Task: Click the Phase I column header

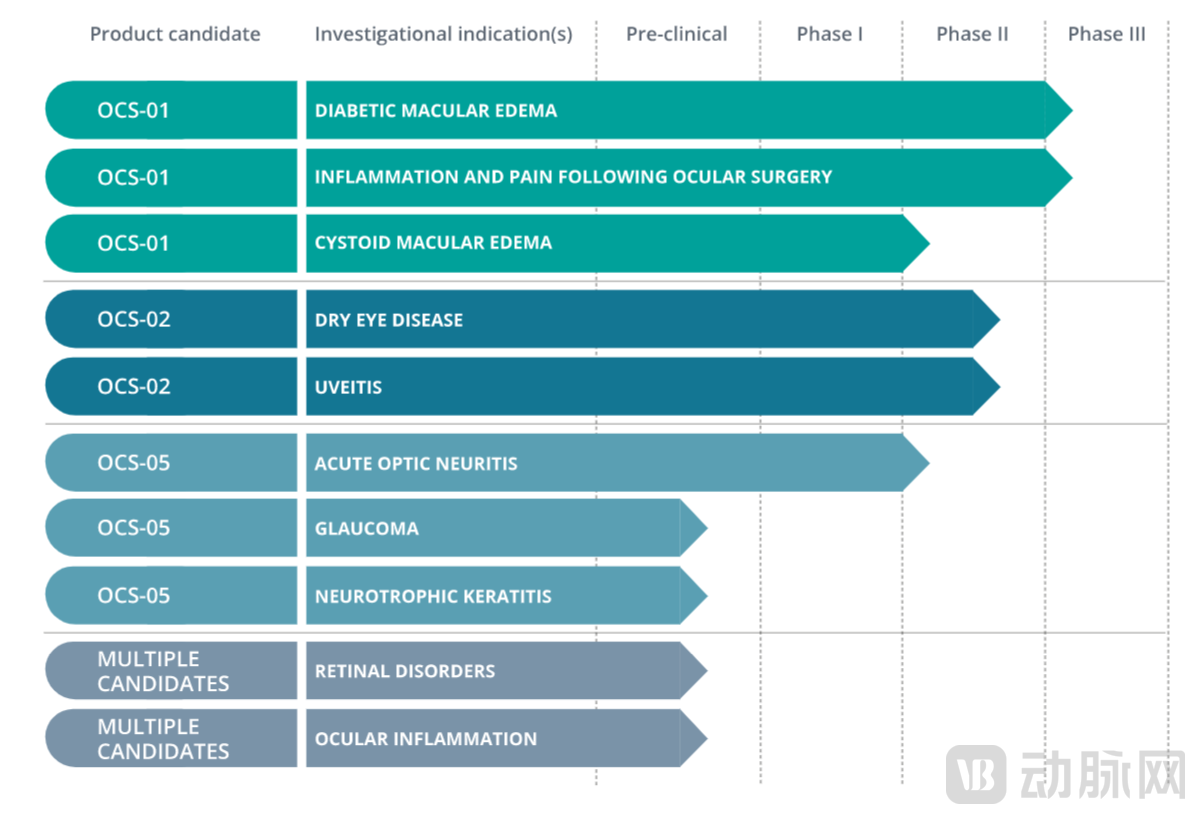Action: pyautogui.click(x=830, y=34)
